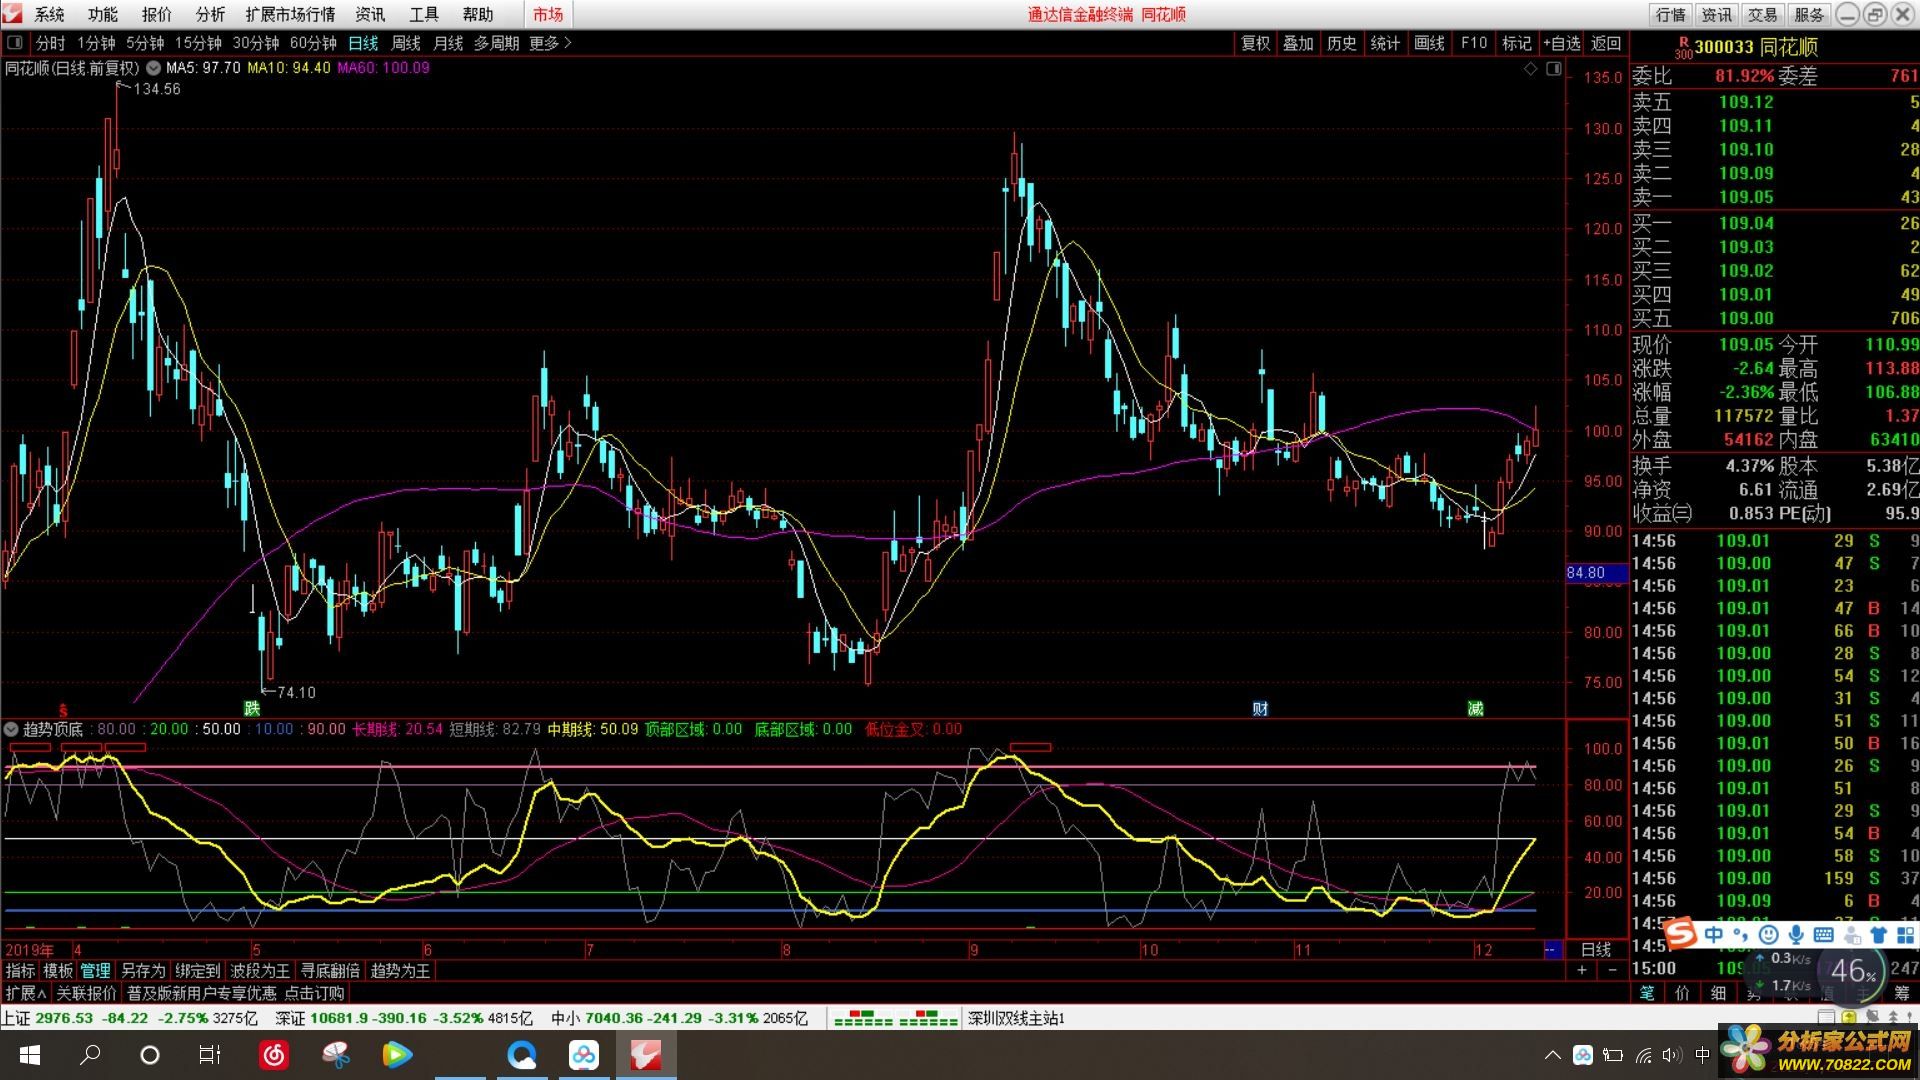The width and height of the screenshot is (1920, 1080).
Task: Open the 帮助 menu
Action: click(478, 15)
